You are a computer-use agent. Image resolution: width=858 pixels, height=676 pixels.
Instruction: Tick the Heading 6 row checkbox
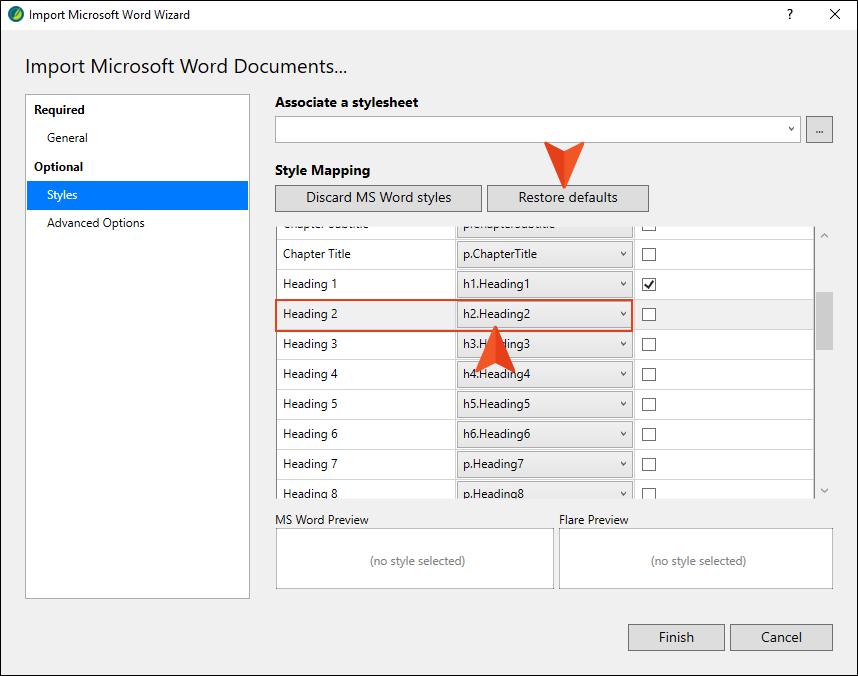pyautogui.click(x=649, y=435)
